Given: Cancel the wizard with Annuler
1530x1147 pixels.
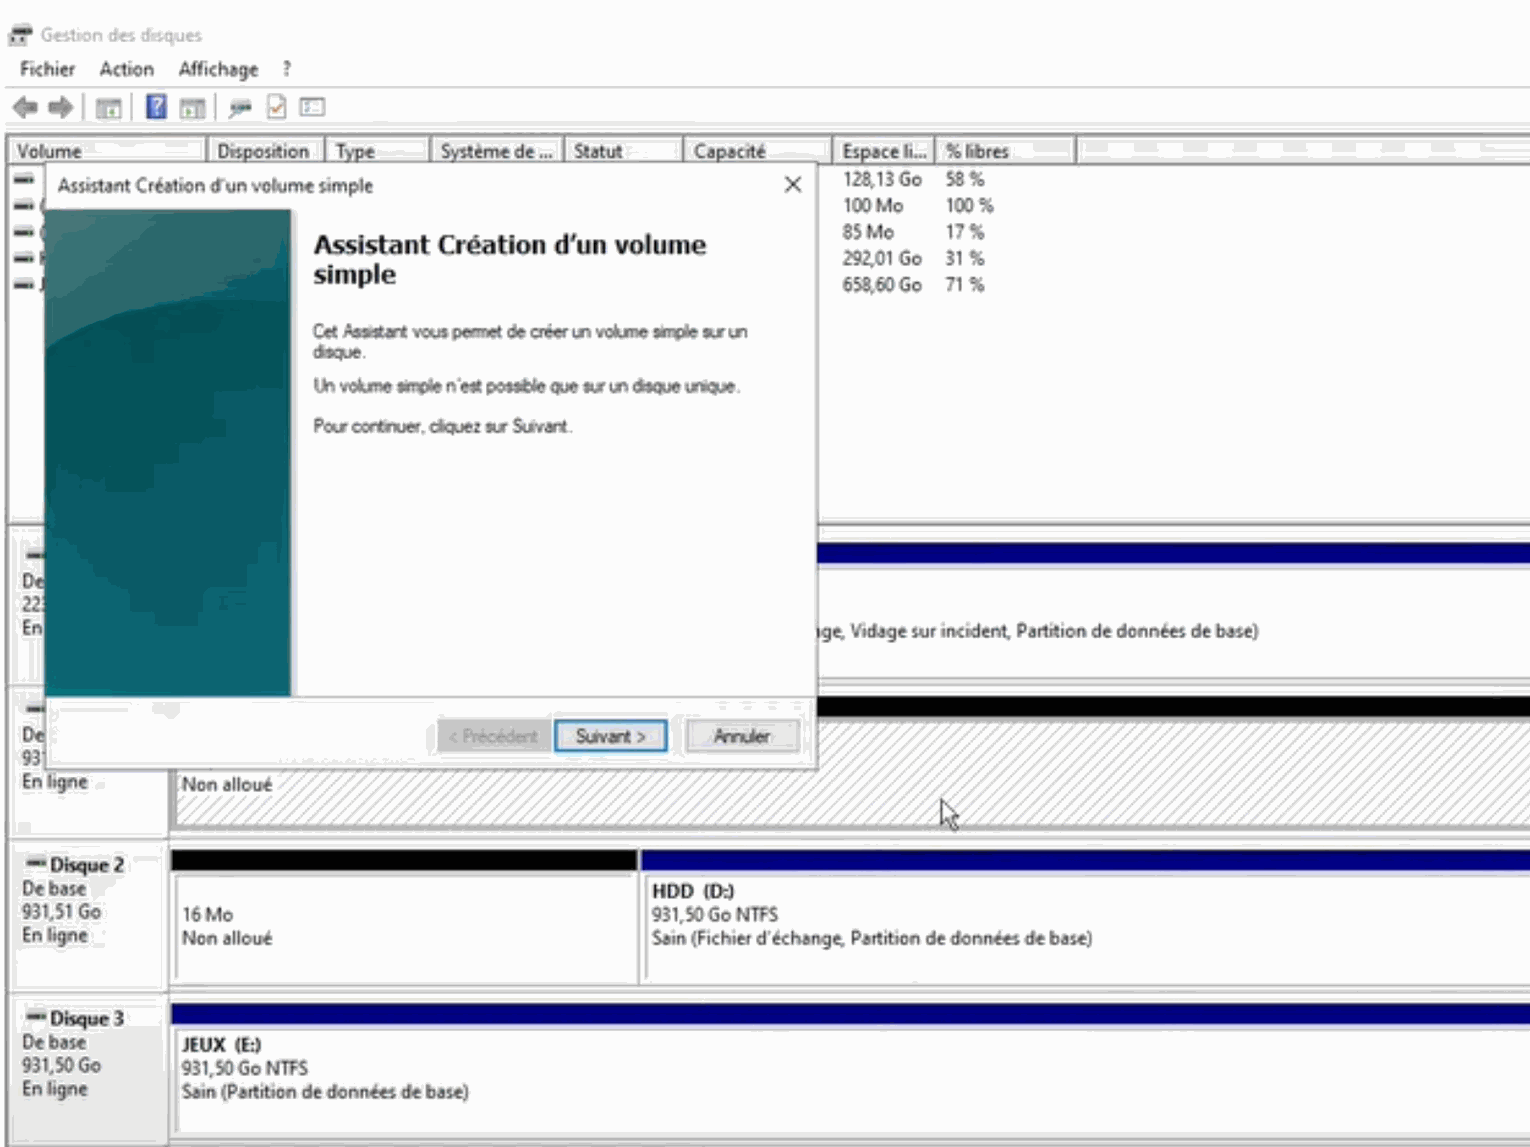Looking at the screenshot, I should pyautogui.click(x=741, y=736).
